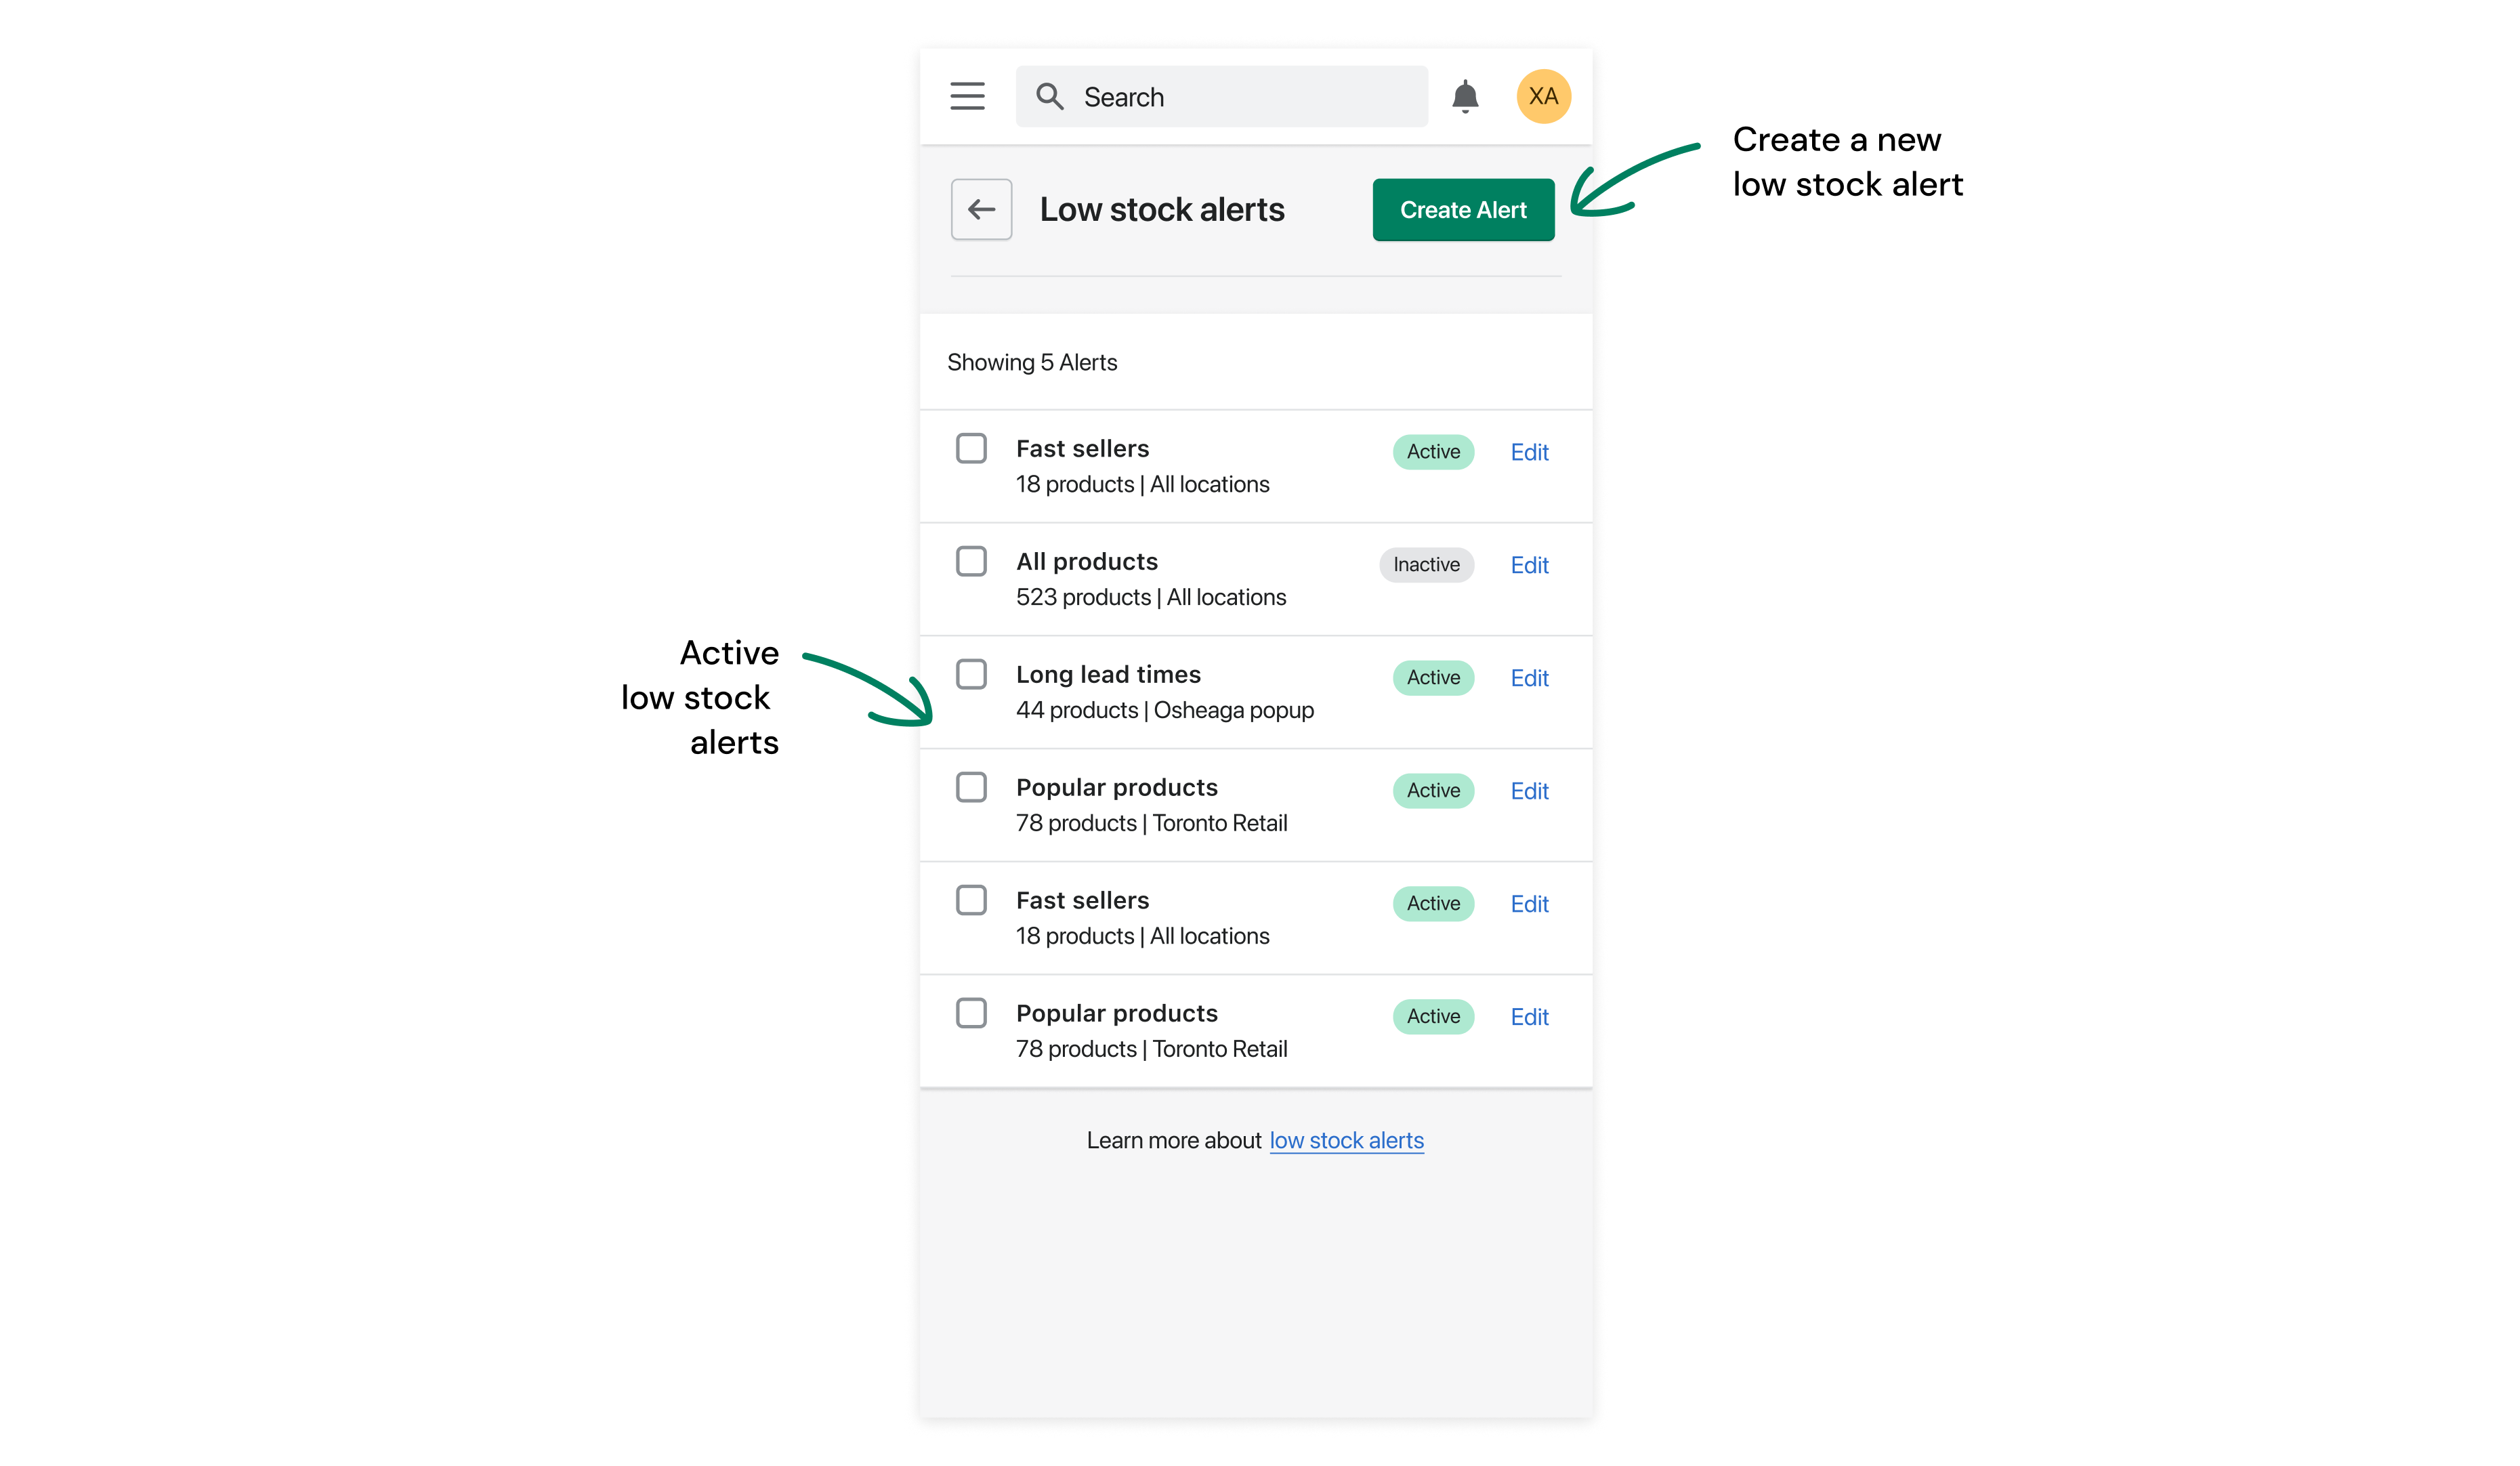Toggle the first Popular products checkbox
The width and height of the screenshot is (2520, 1466).
point(971,788)
